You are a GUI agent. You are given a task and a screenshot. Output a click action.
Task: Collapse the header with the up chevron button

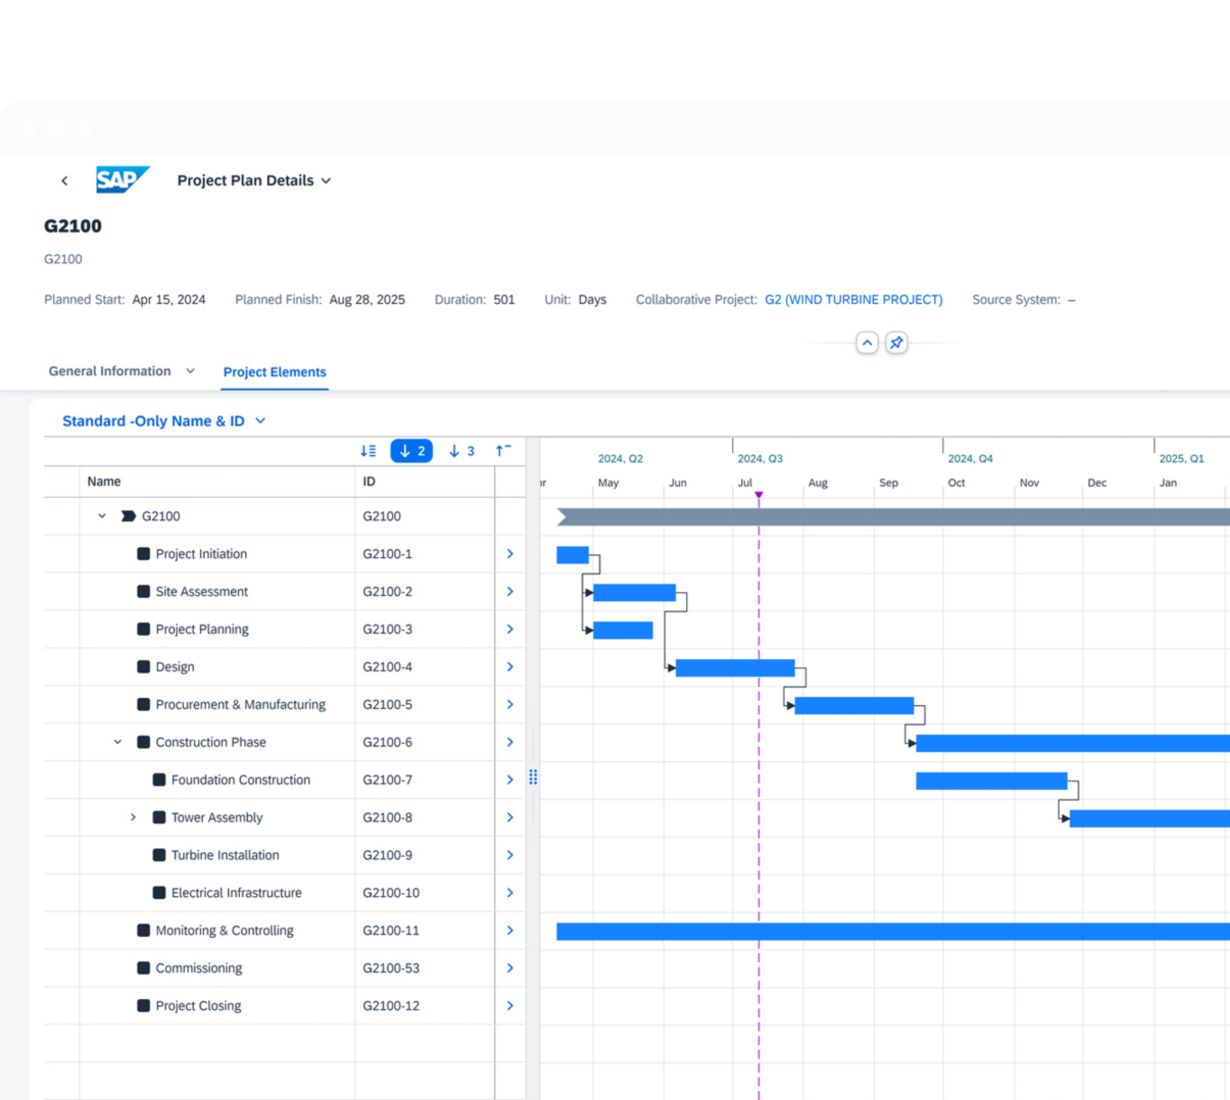[867, 343]
